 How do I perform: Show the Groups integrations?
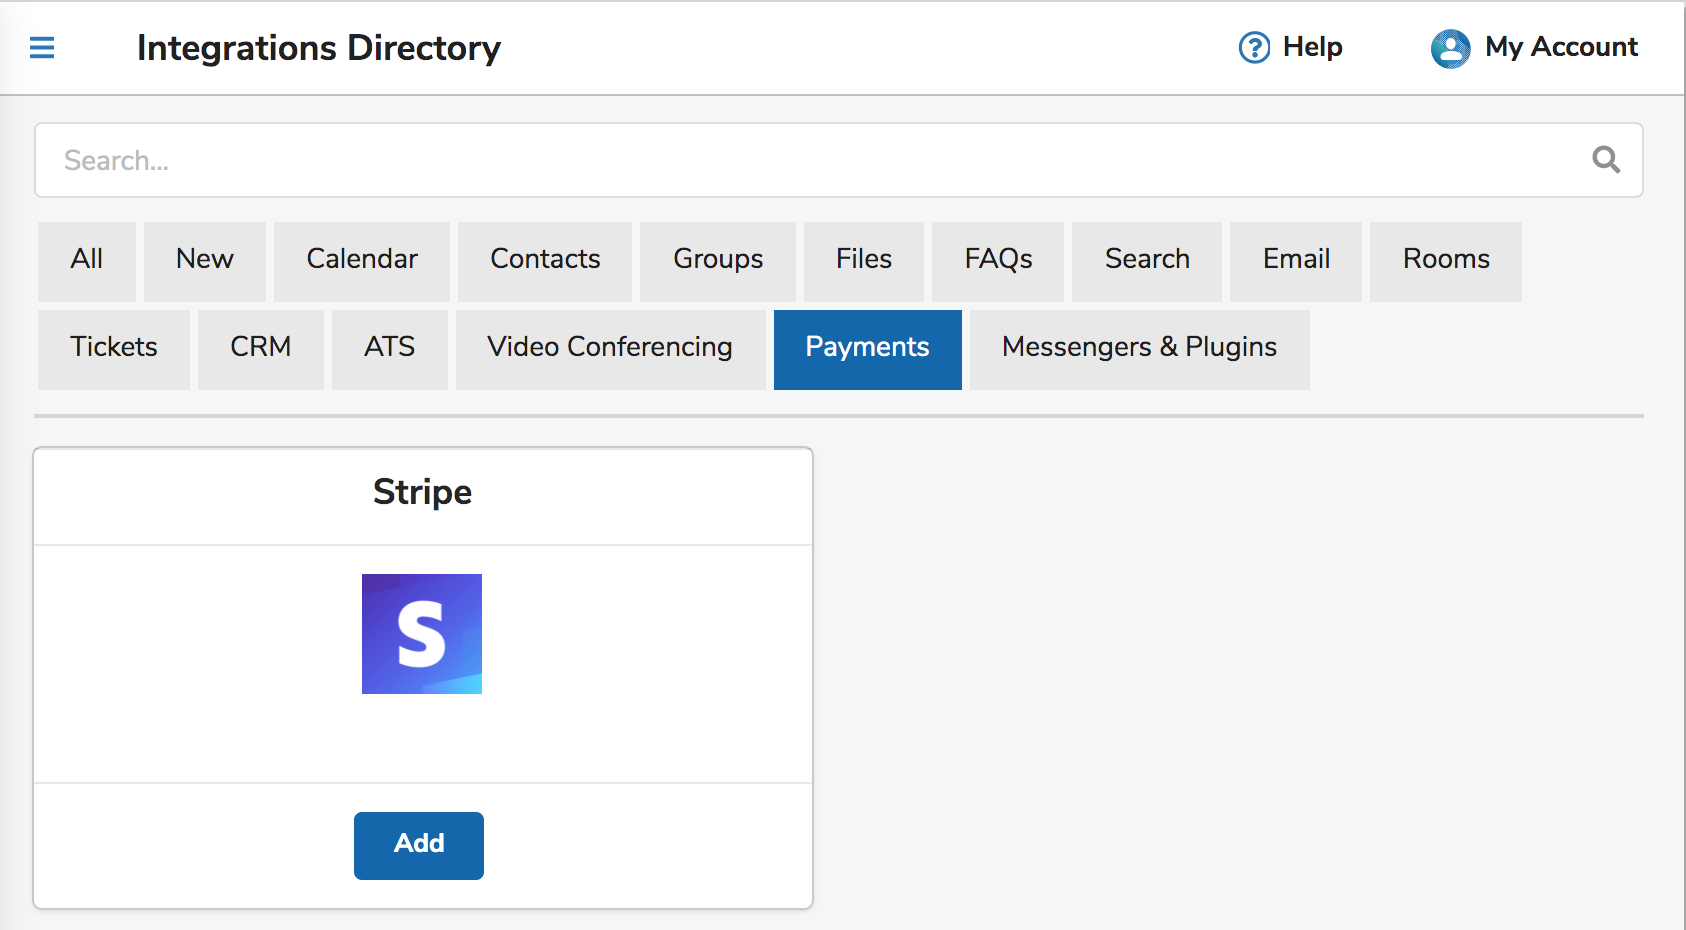718,261
